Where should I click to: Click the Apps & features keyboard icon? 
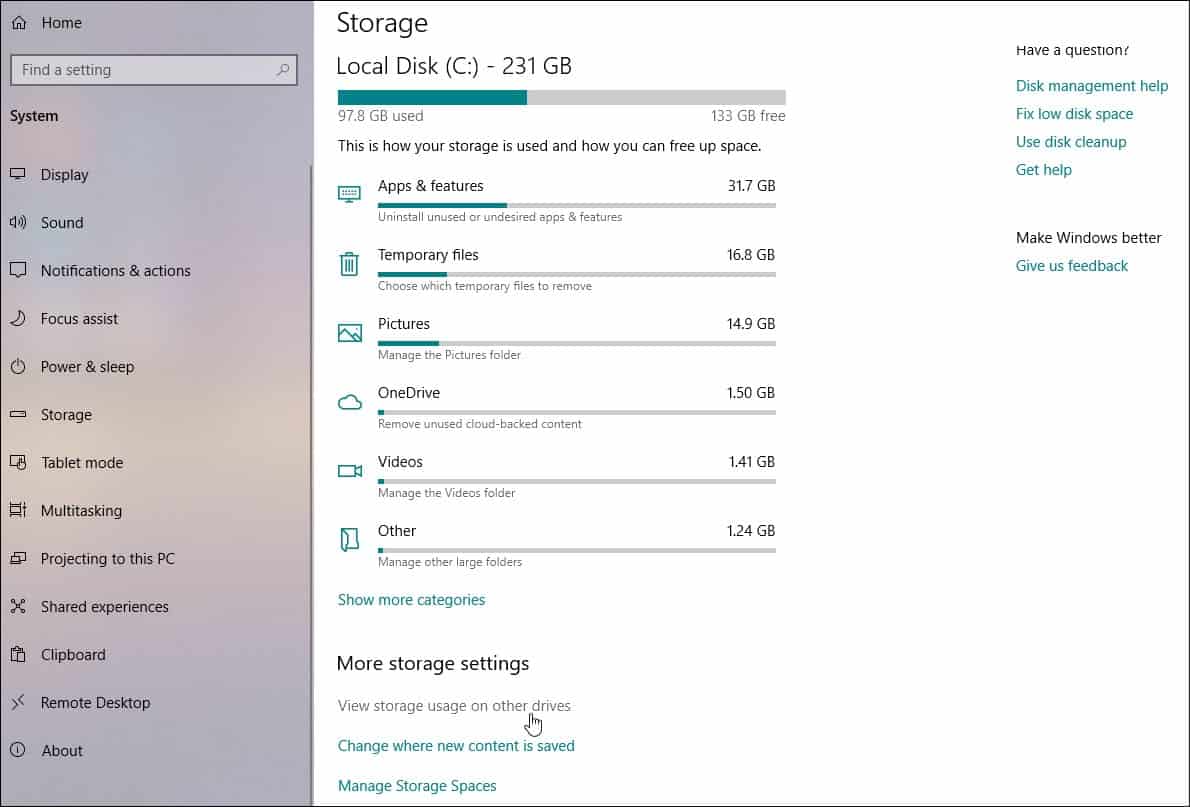pyautogui.click(x=349, y=194)
